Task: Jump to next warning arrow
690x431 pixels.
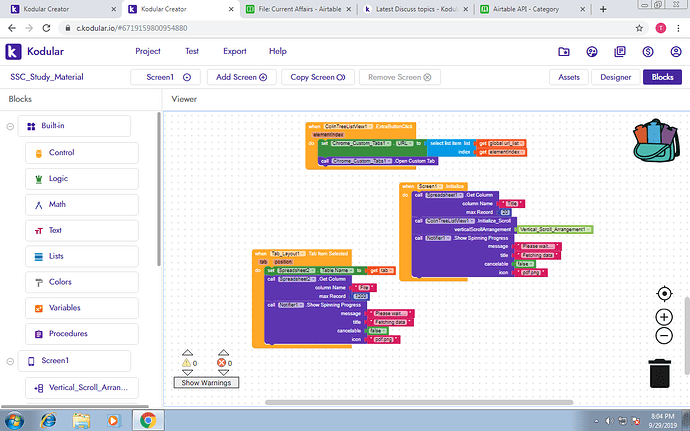Action: (187, 372)
